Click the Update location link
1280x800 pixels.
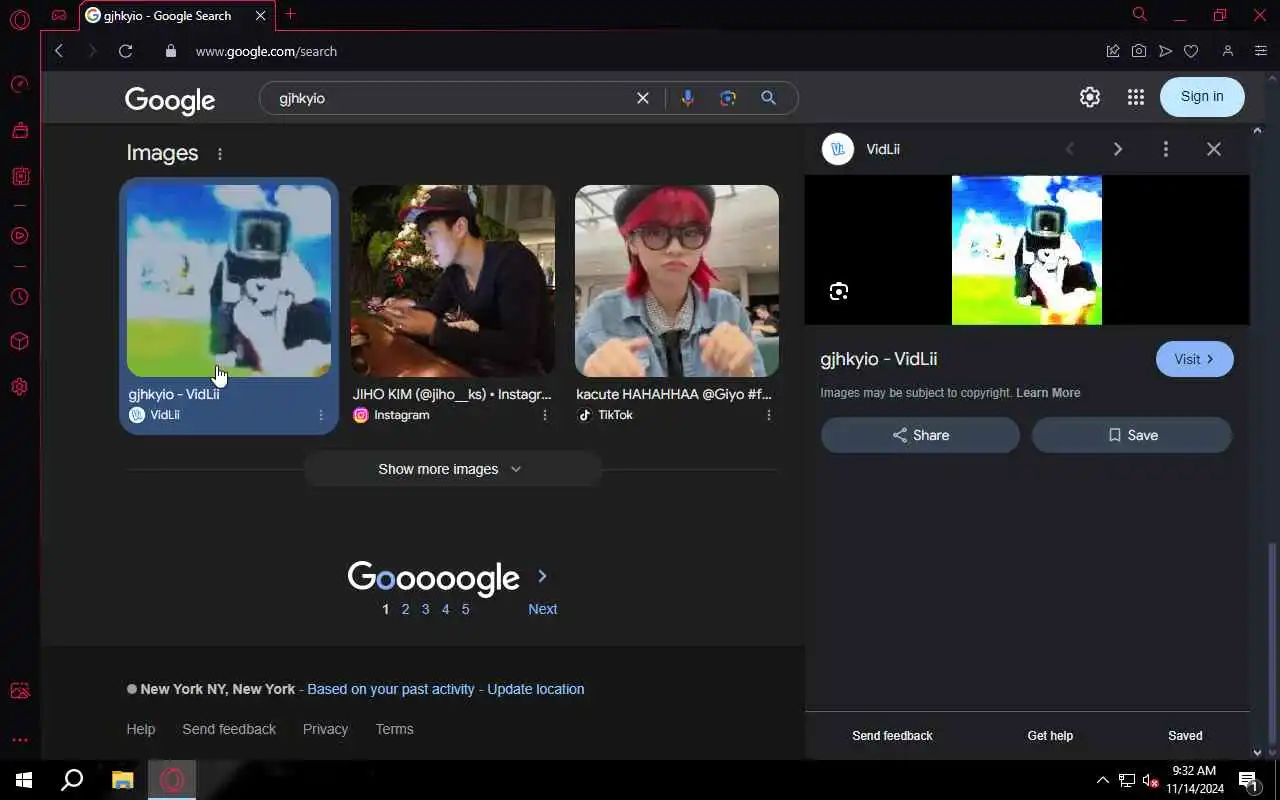536,689
